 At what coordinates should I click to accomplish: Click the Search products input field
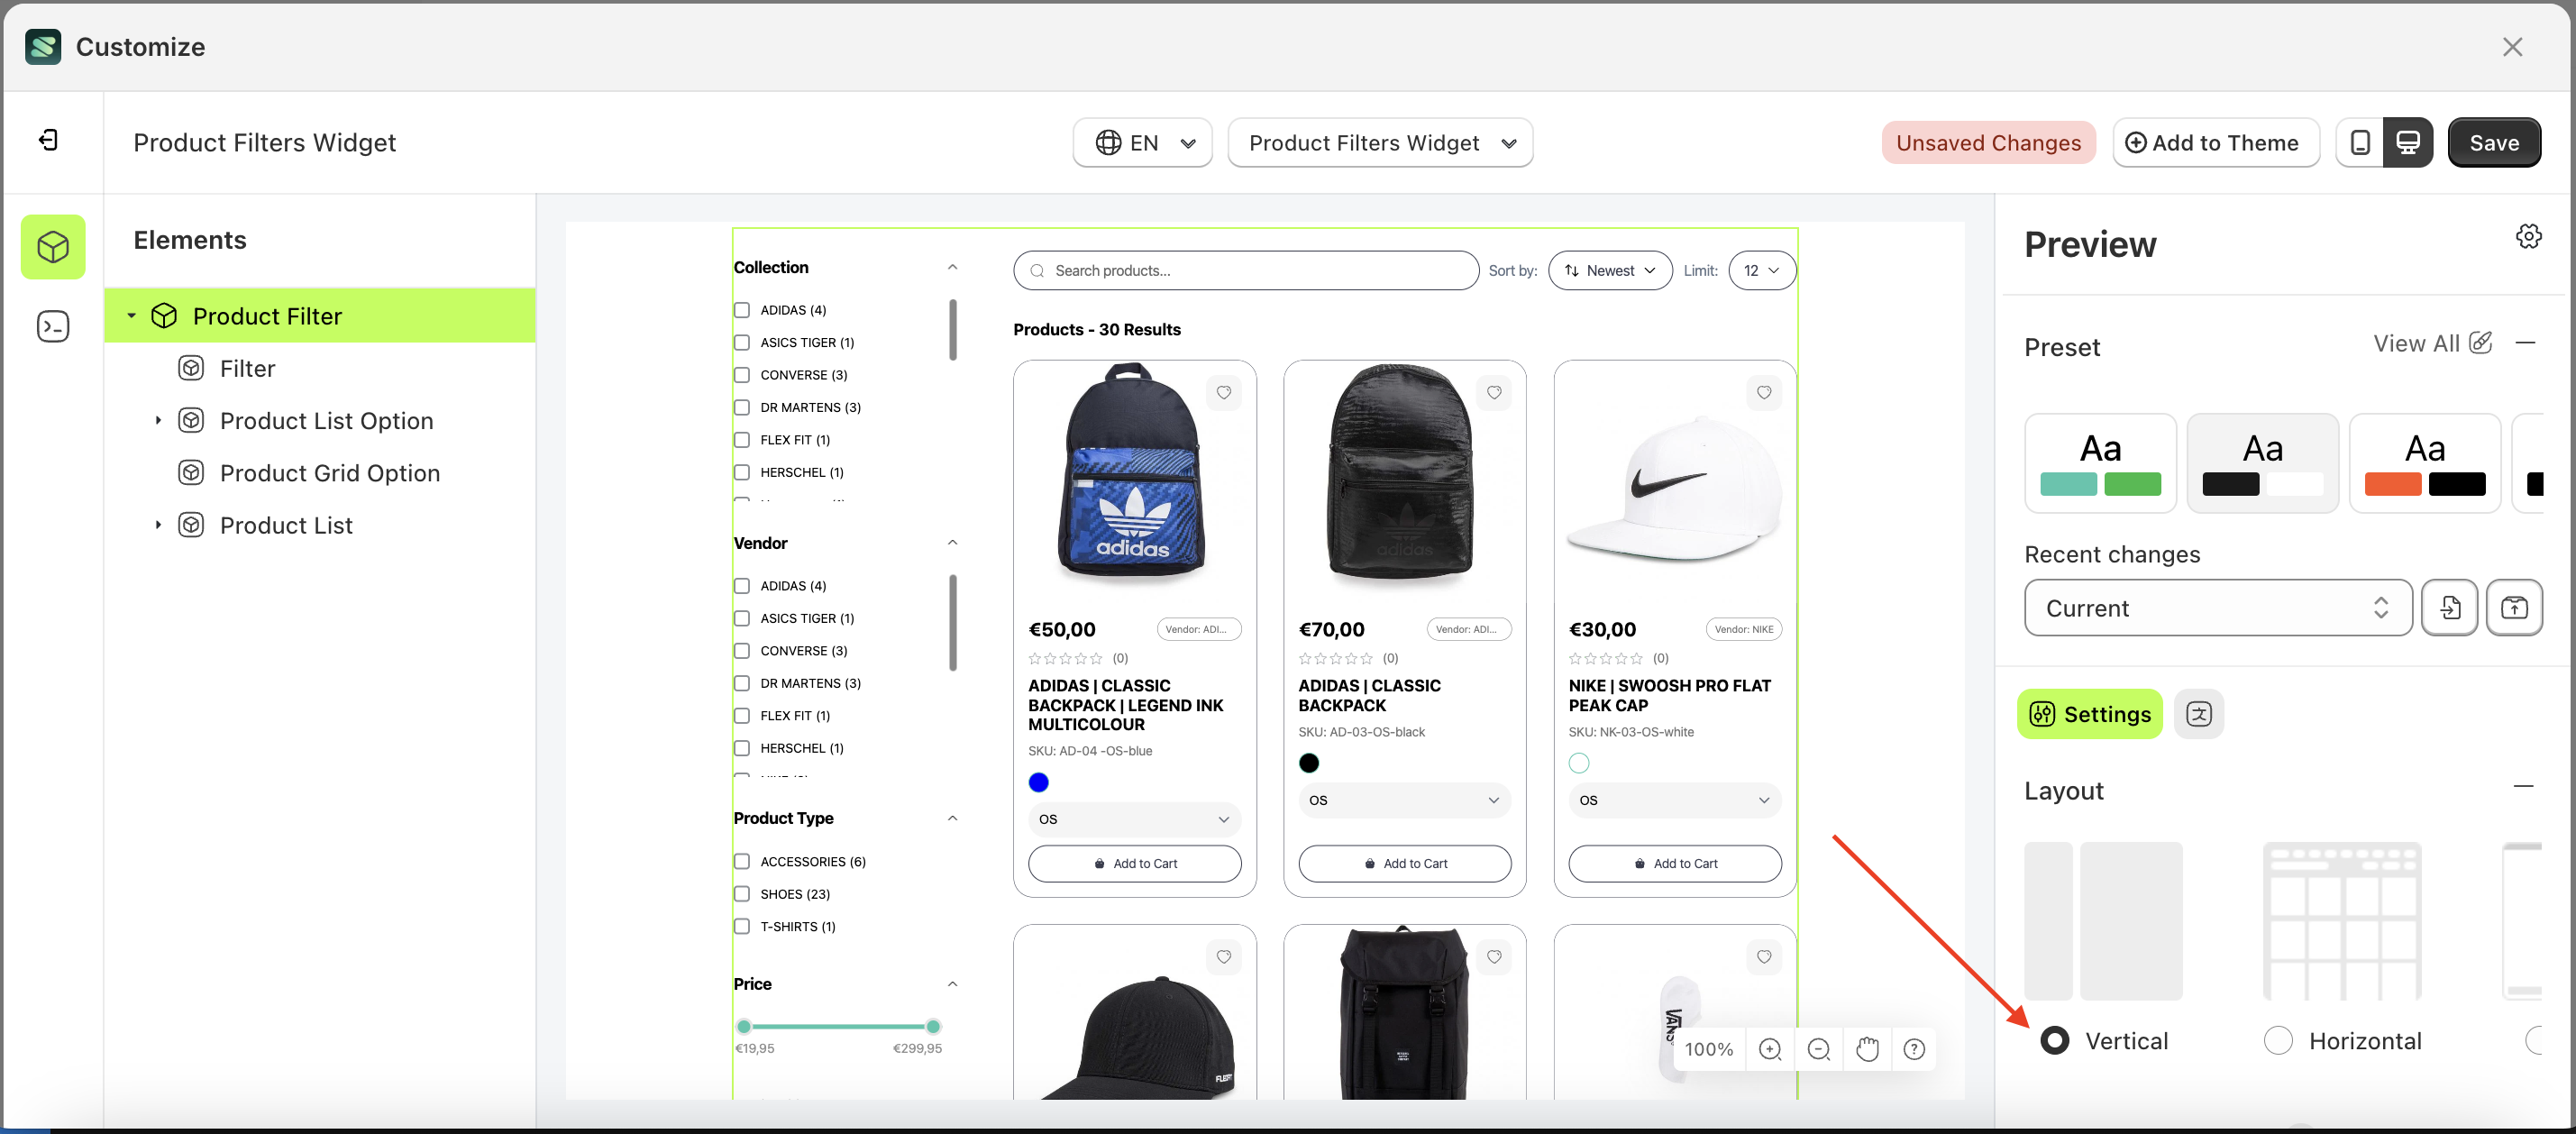coord(1245,271)
